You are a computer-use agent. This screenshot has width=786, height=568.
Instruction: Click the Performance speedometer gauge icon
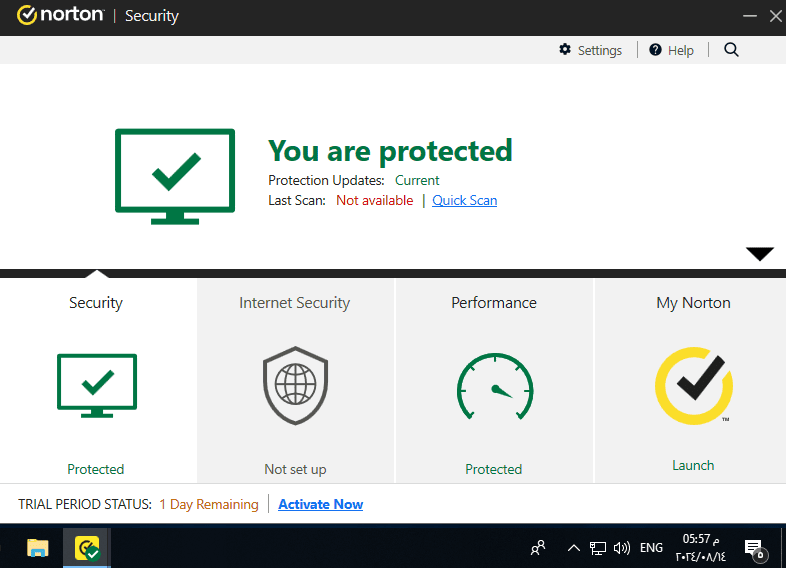(494, 386)
